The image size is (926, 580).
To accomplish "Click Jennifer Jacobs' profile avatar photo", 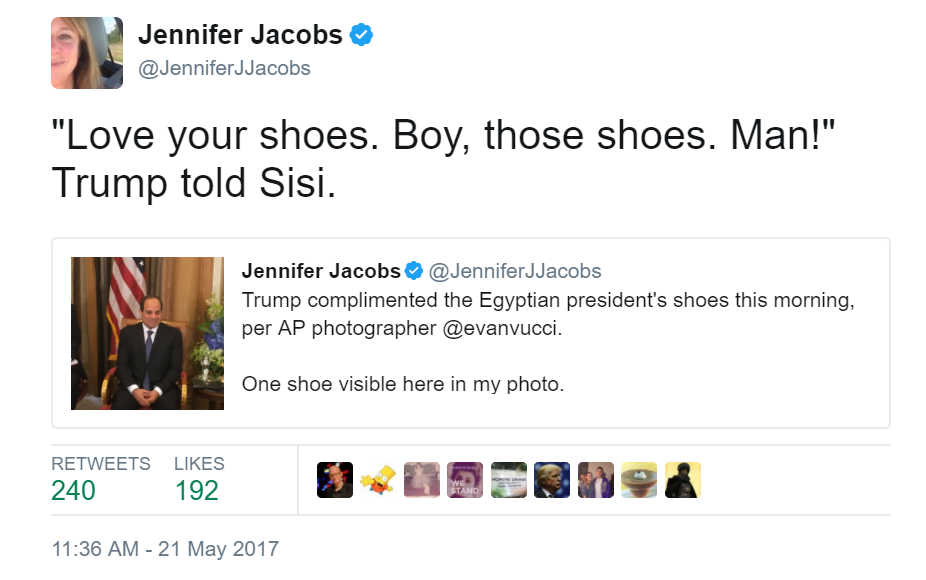I will click(x=87, y=53).
